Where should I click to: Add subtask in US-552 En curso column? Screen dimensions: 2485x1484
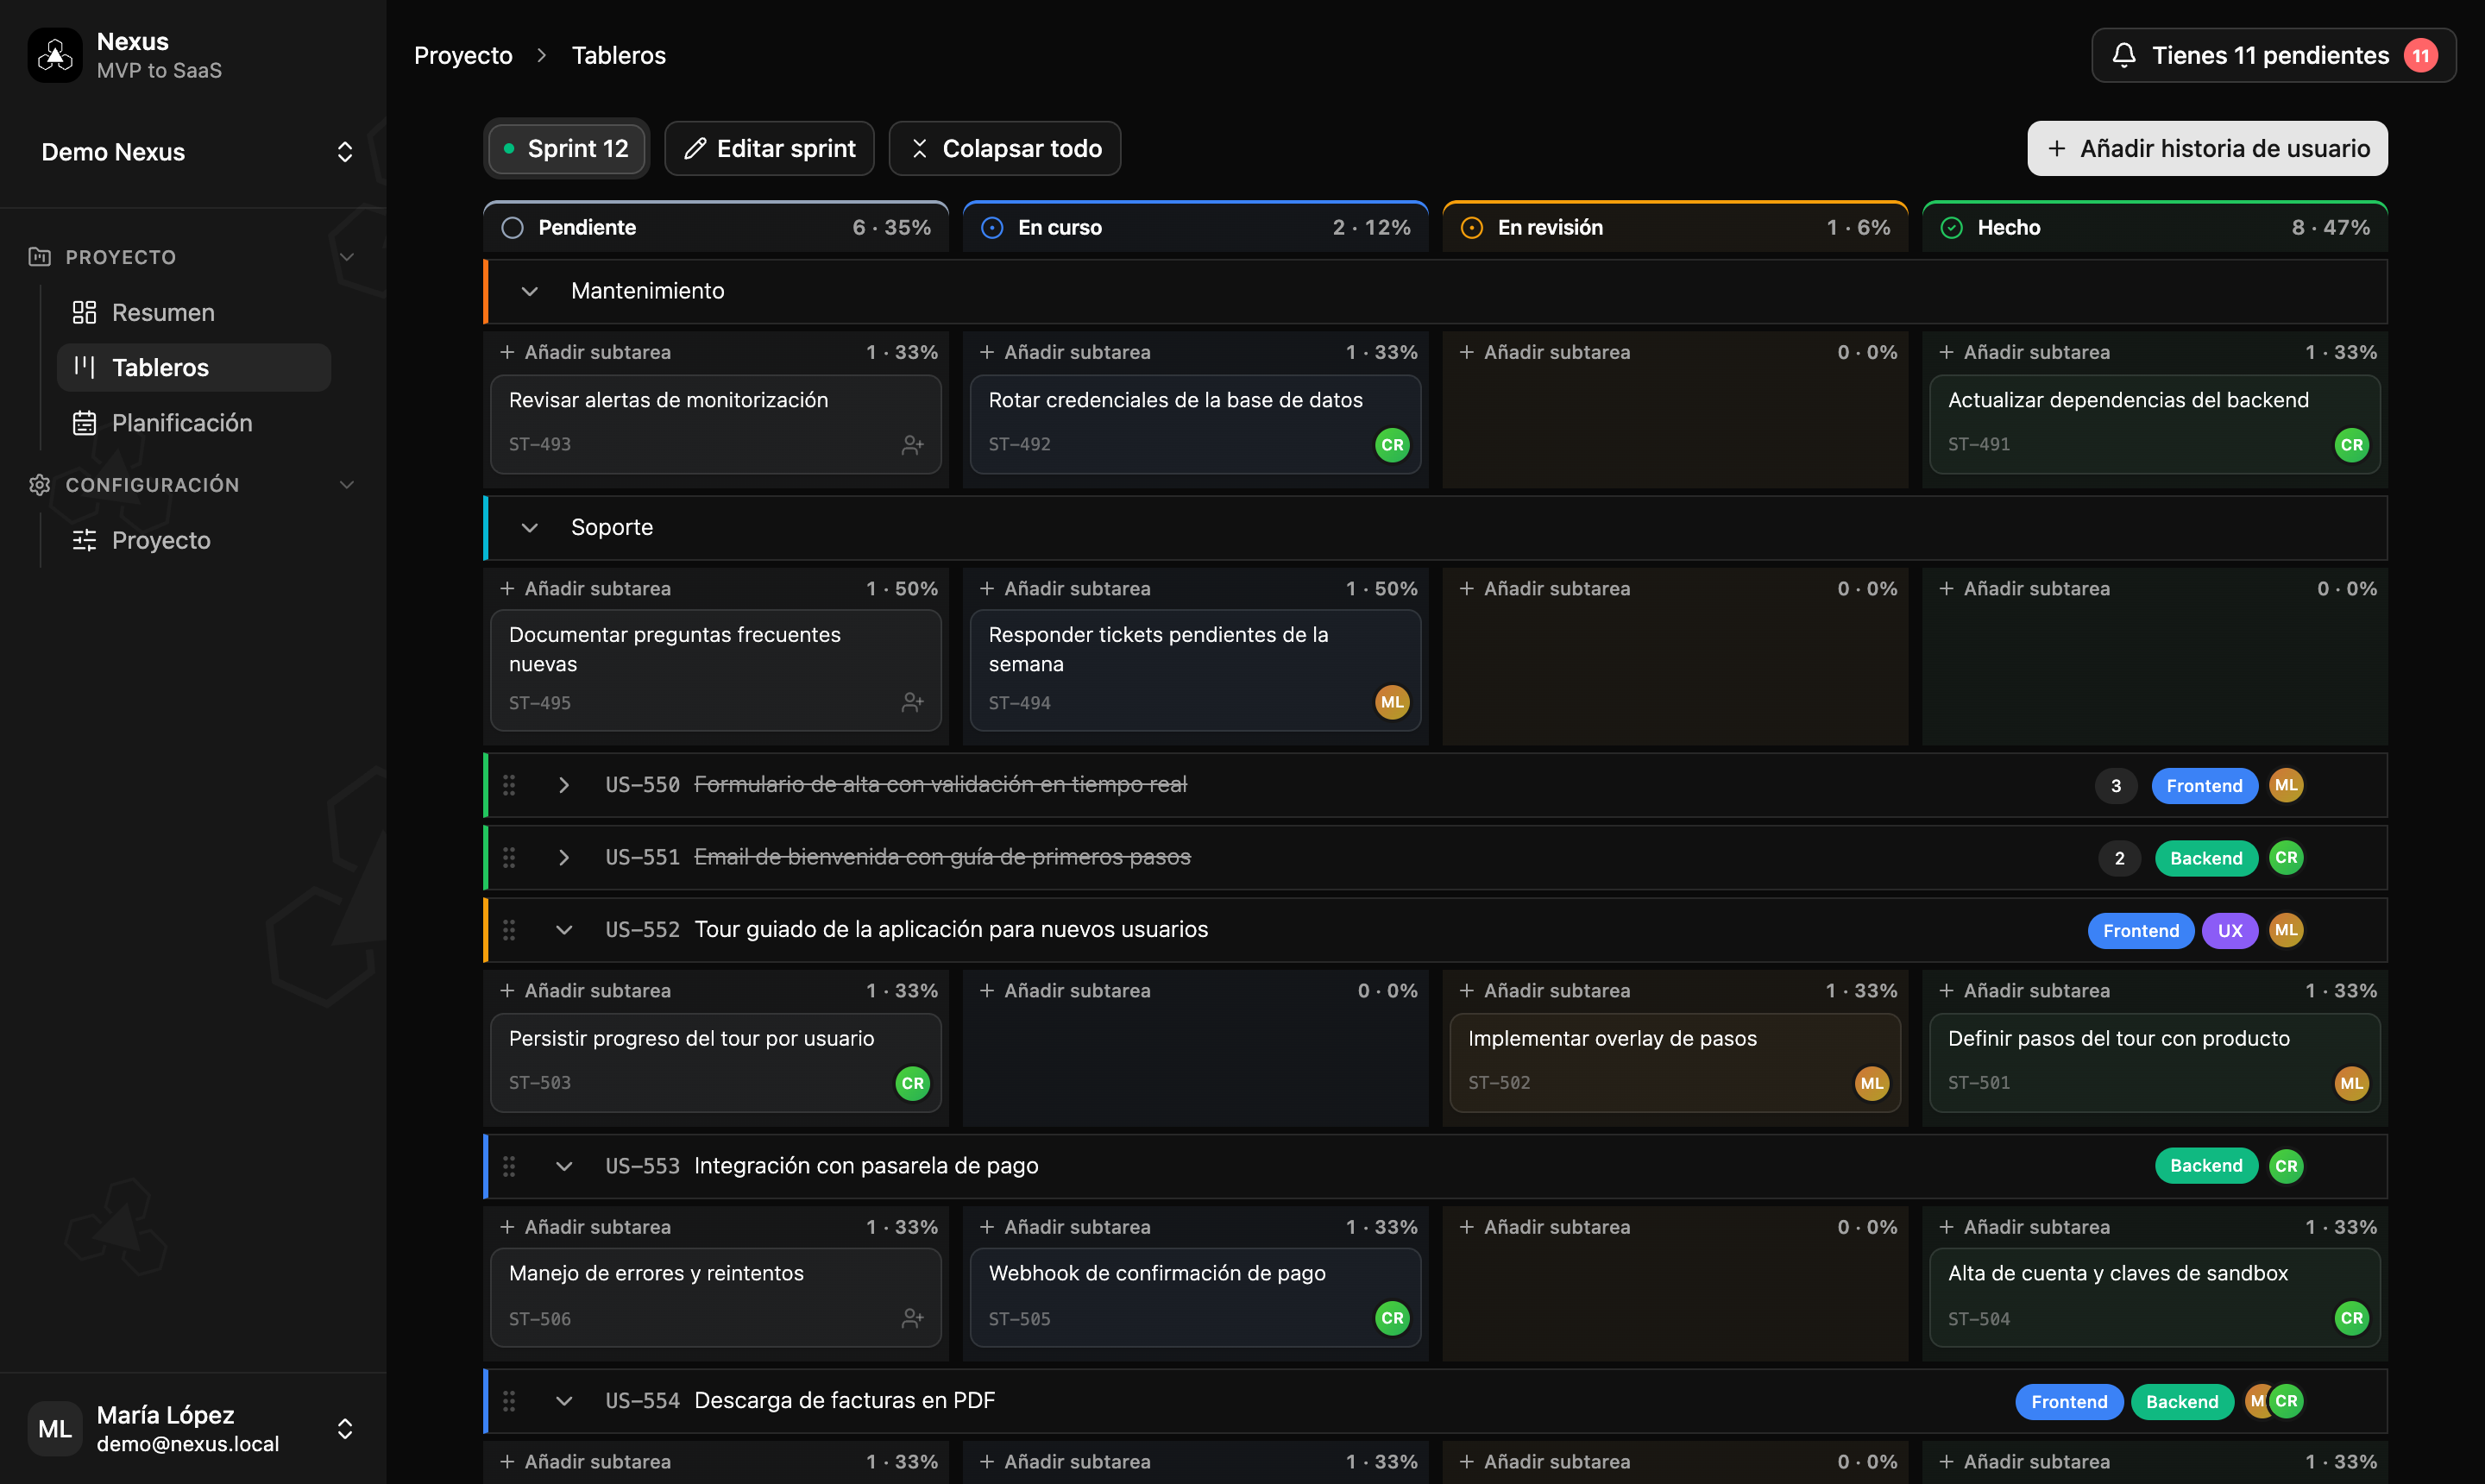(1065, 991)
